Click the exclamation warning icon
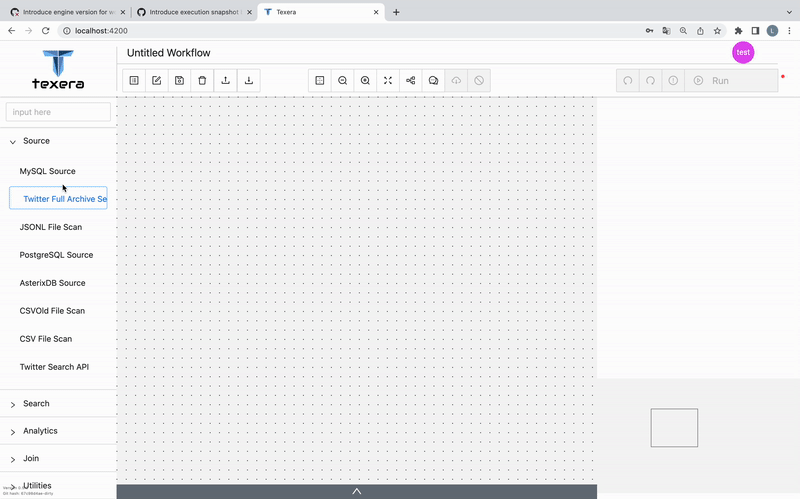Screen dimensions: 800x499 (673, 81)
